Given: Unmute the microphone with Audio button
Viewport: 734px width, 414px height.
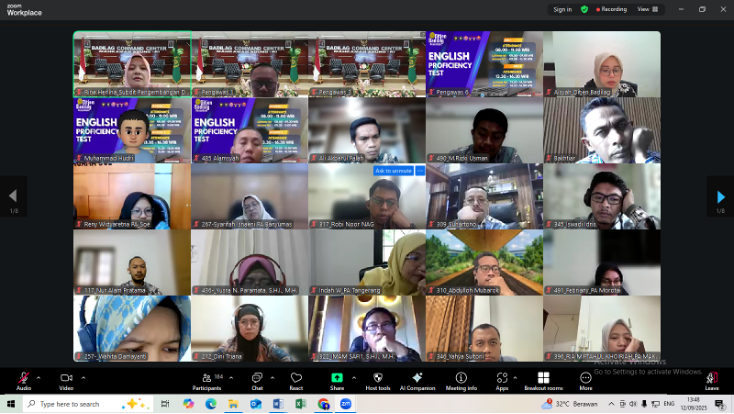Looking at the screenshot, I should coord(23,380).
